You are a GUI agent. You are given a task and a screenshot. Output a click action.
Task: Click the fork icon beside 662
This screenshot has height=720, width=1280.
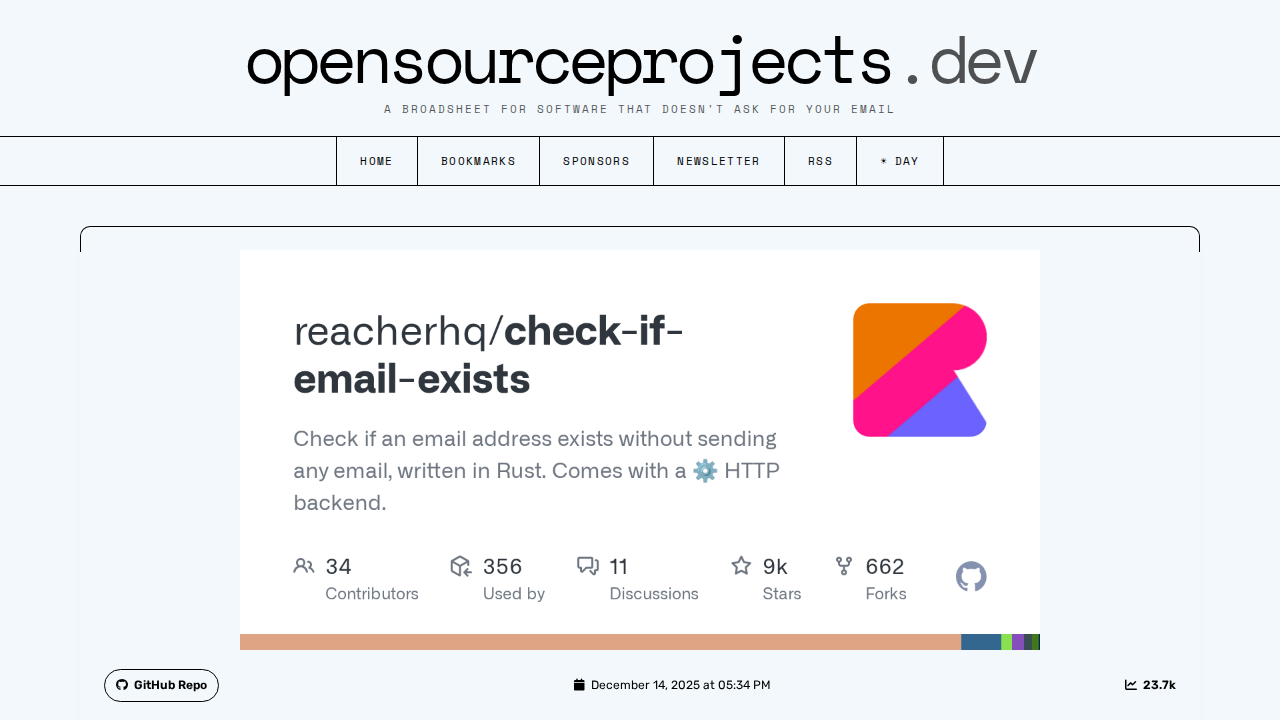pyautogui.click(x=844, y=566)
